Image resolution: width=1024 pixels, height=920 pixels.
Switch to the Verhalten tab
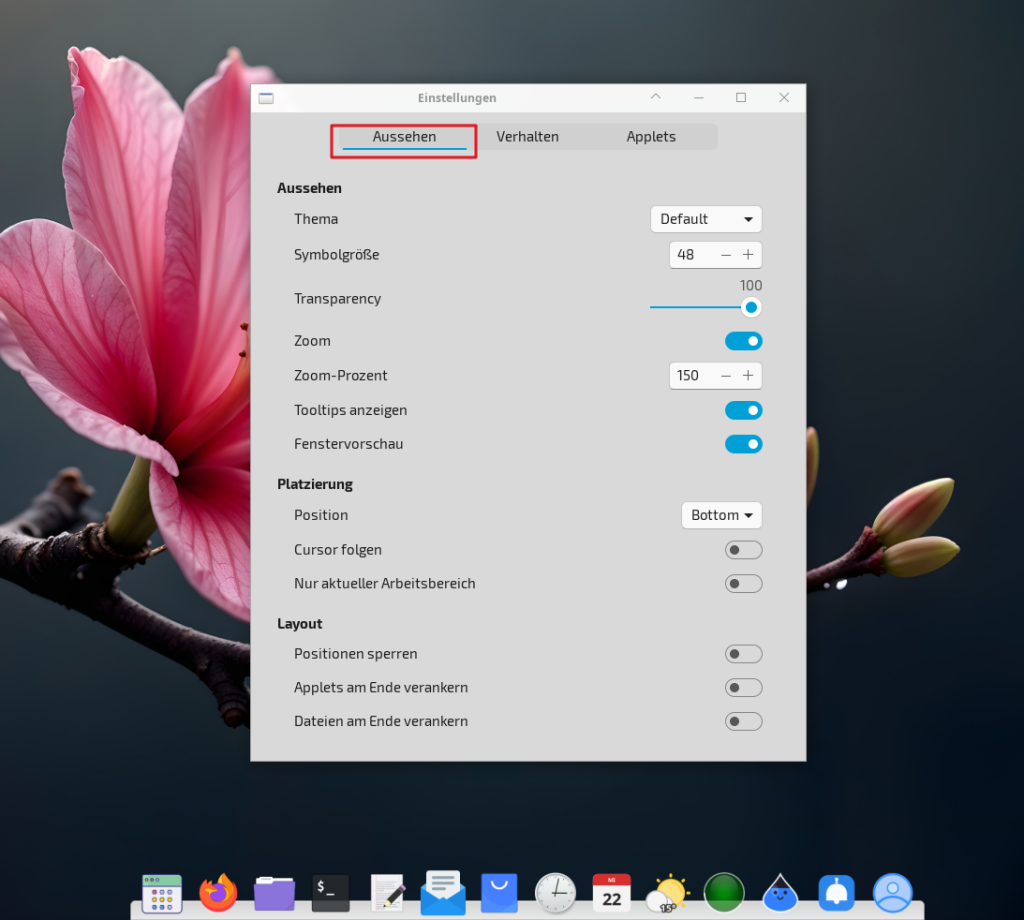(527, 137)
